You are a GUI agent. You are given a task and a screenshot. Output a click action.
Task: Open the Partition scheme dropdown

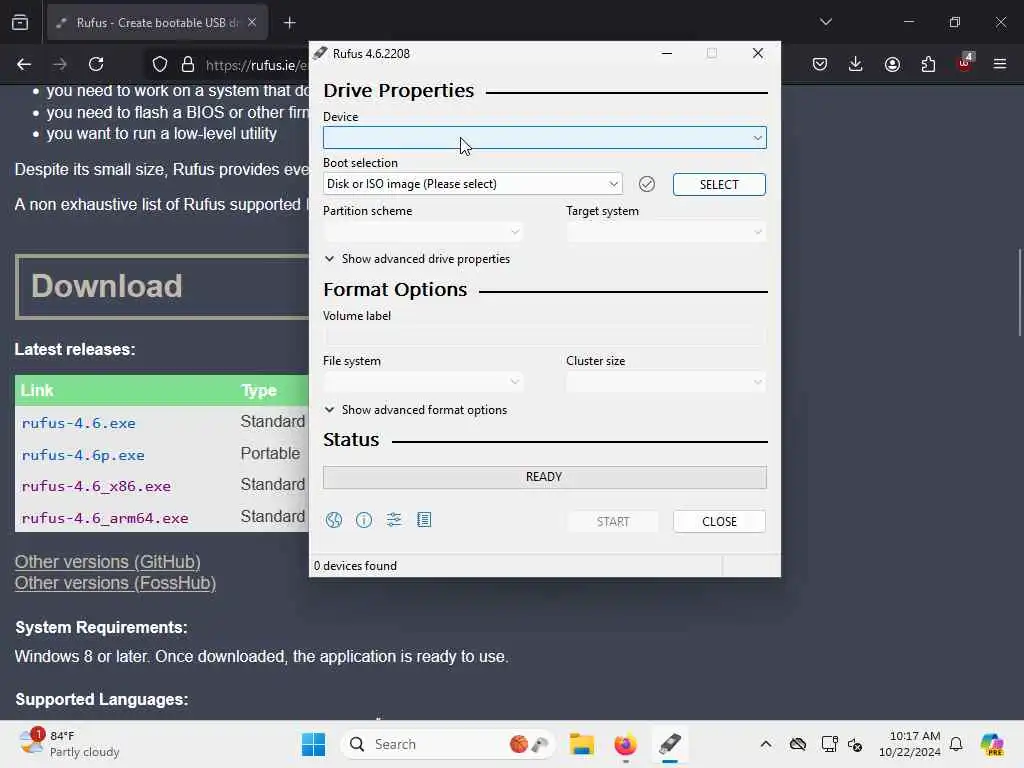pyautogui.click(x=423, y=232)
